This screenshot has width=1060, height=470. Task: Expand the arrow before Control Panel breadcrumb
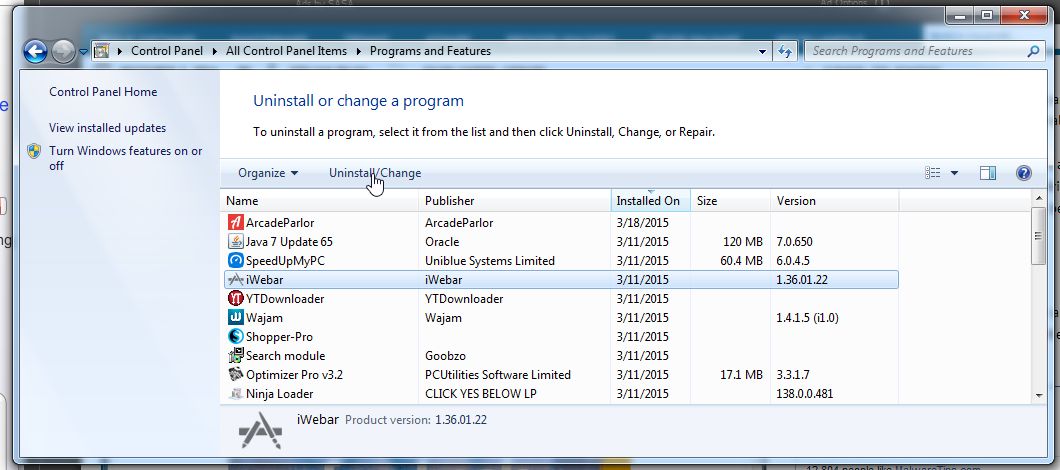120,51
